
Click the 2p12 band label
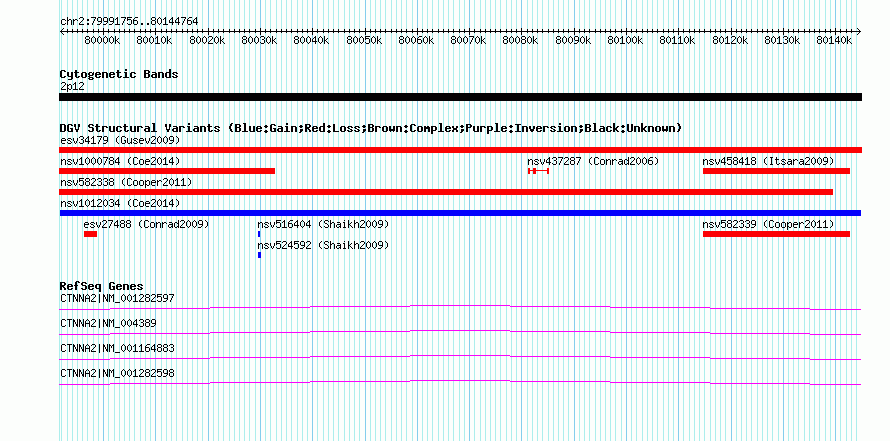point(73,87)
